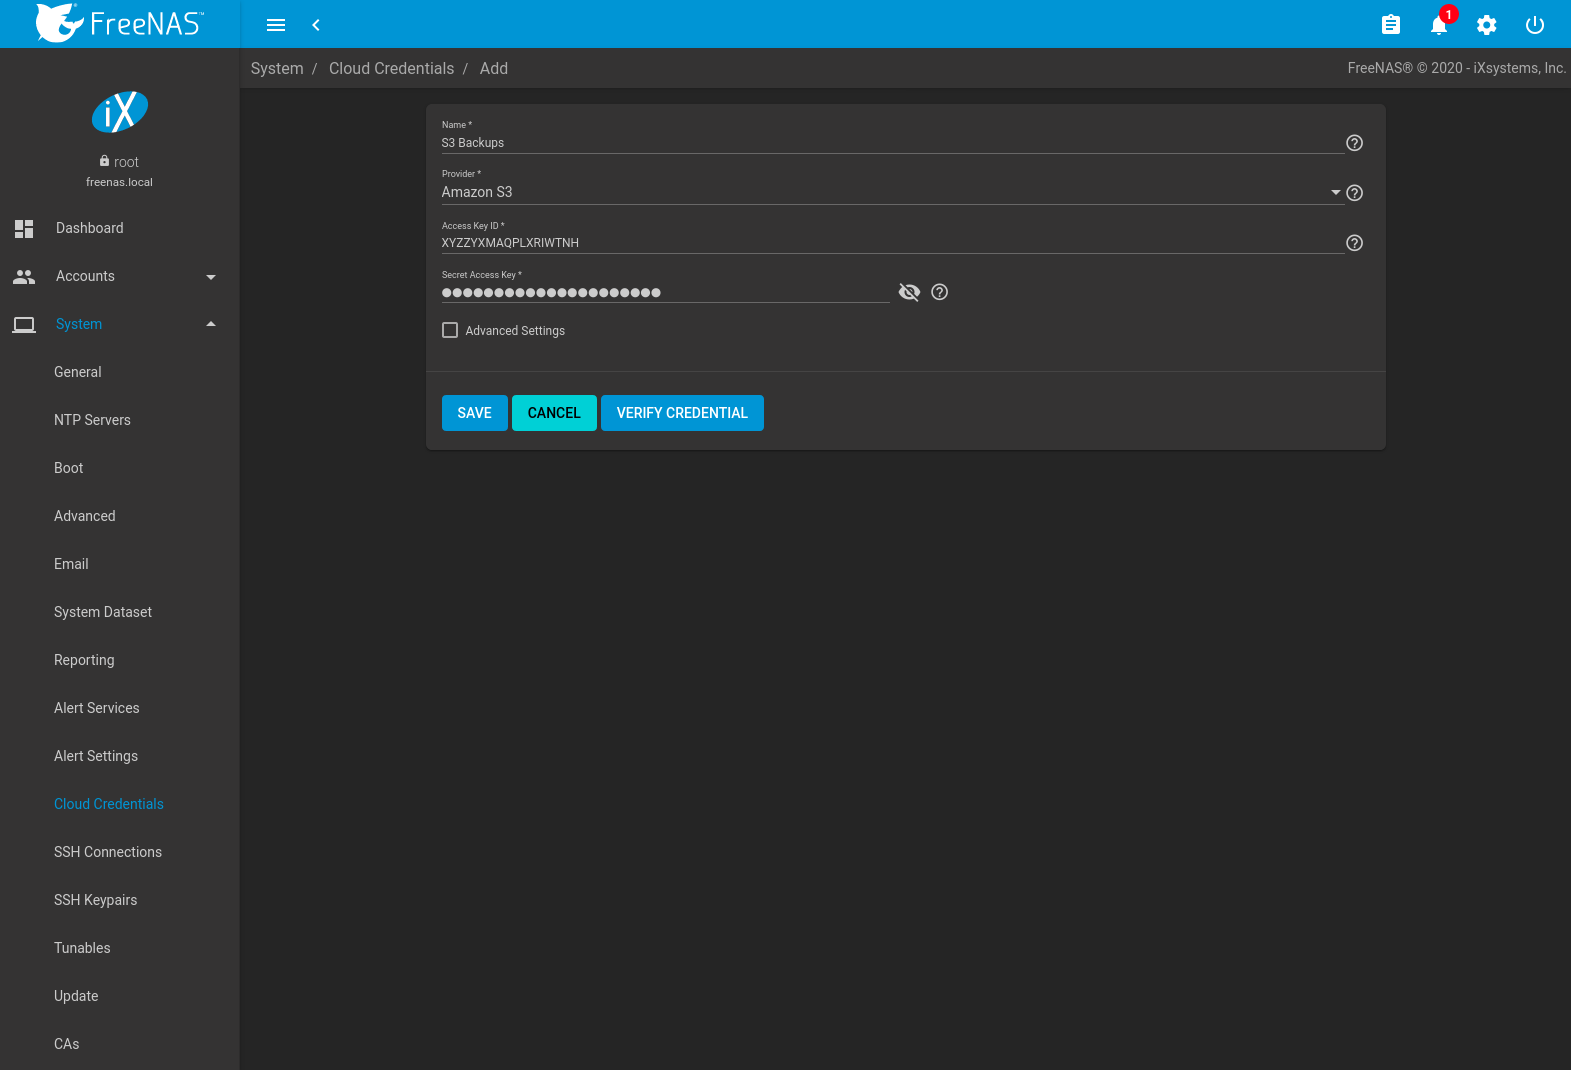Enable the Advanced Settings checkbox
The image size is (1571, 1070).
pos(450,330)
